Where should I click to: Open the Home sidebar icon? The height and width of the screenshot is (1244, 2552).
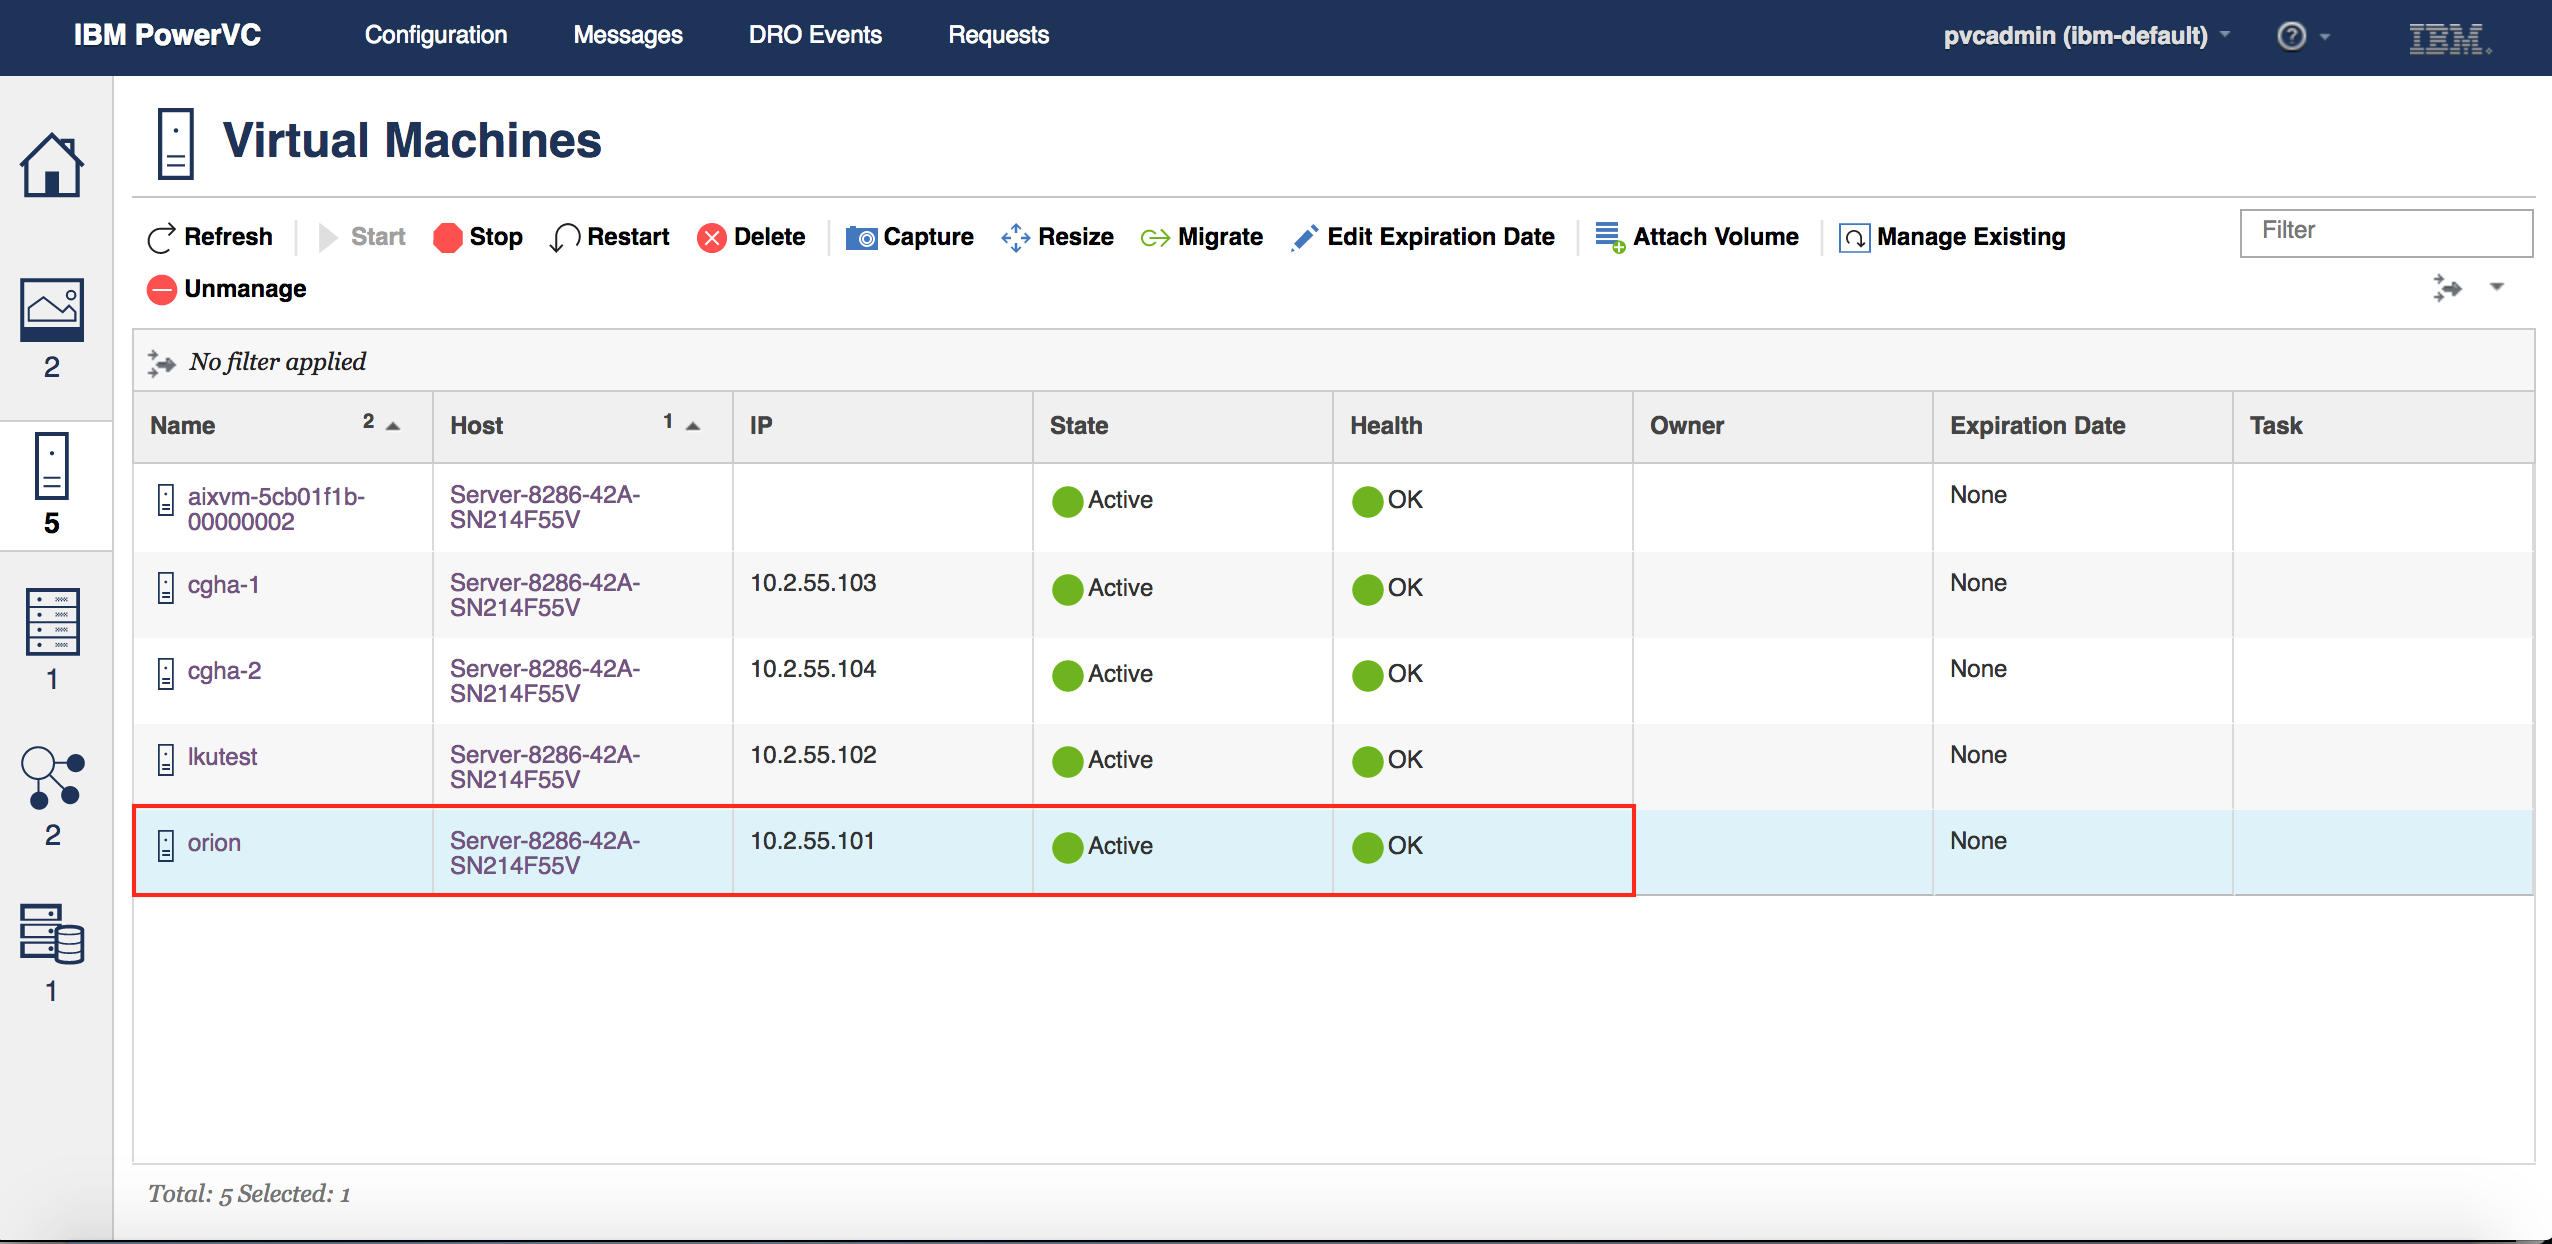tap(51, 165)
